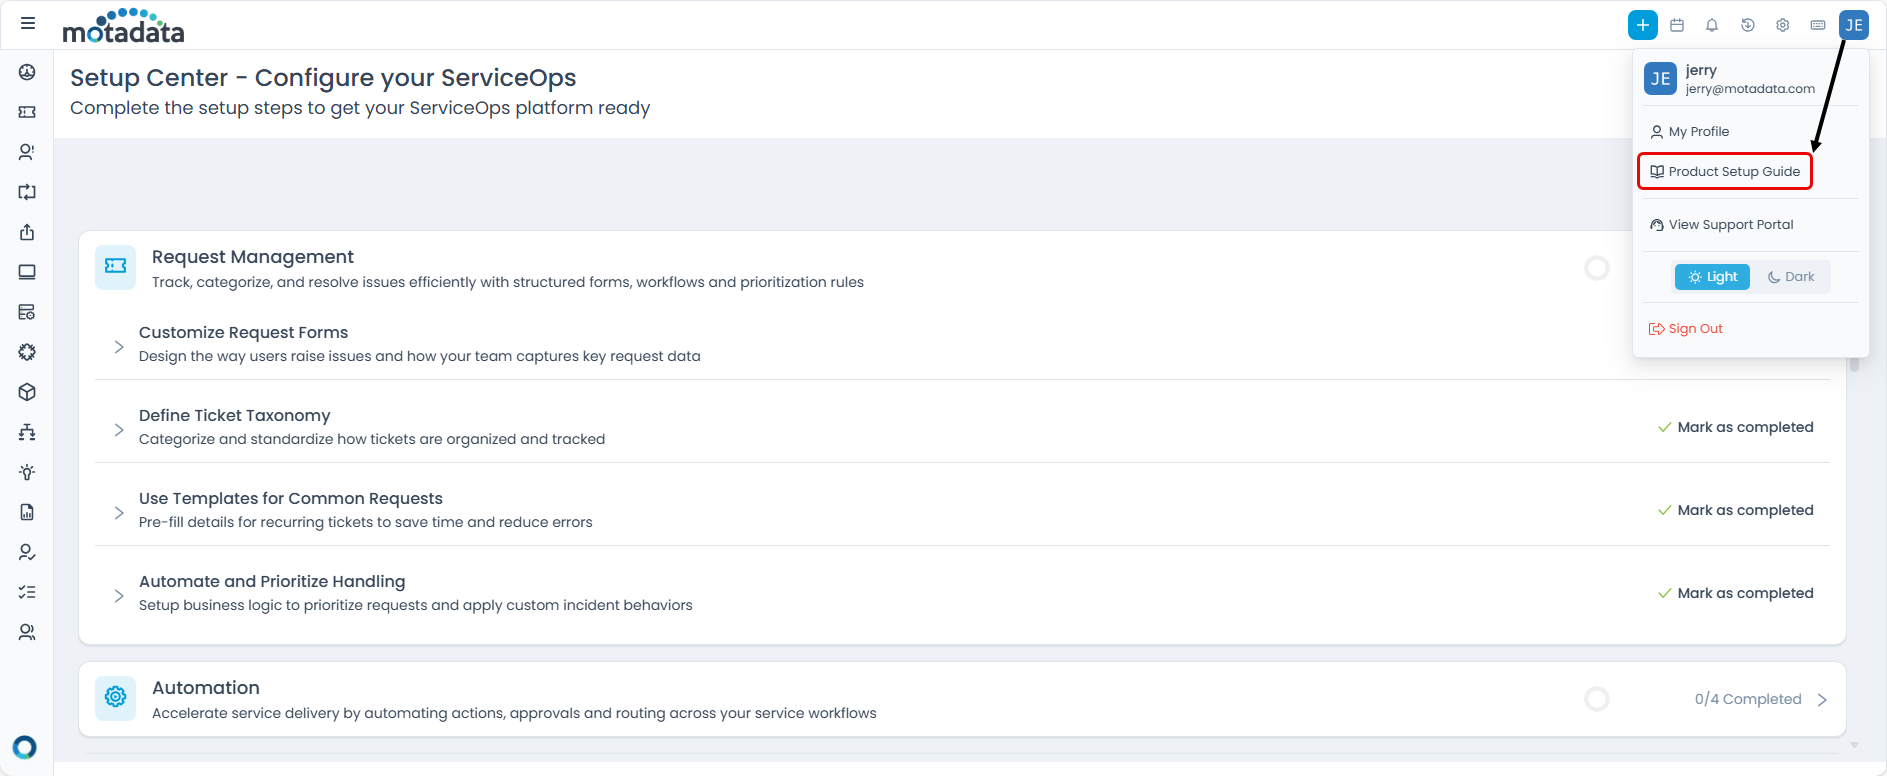The width and height of the screenshot is (1887, 776).
Task: Click the keyboard shortcuts icon
Action: pos(1818,25)
